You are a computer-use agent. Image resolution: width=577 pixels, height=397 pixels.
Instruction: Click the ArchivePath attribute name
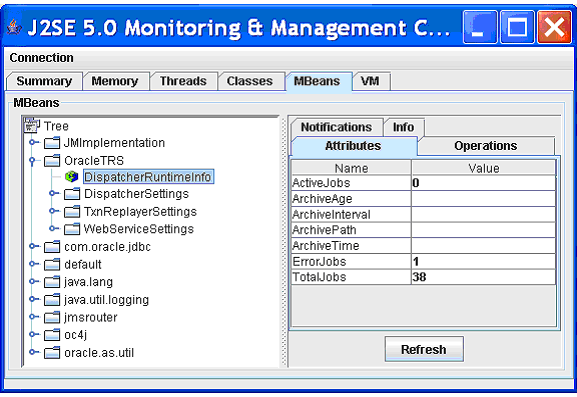click(x=324, y=230)
